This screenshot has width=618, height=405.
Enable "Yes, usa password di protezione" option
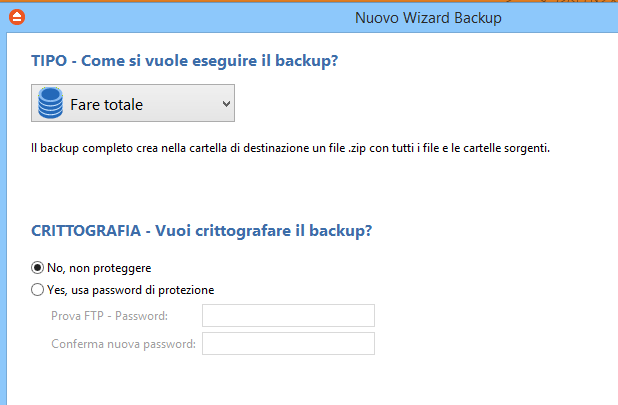(x=38, y=290)
